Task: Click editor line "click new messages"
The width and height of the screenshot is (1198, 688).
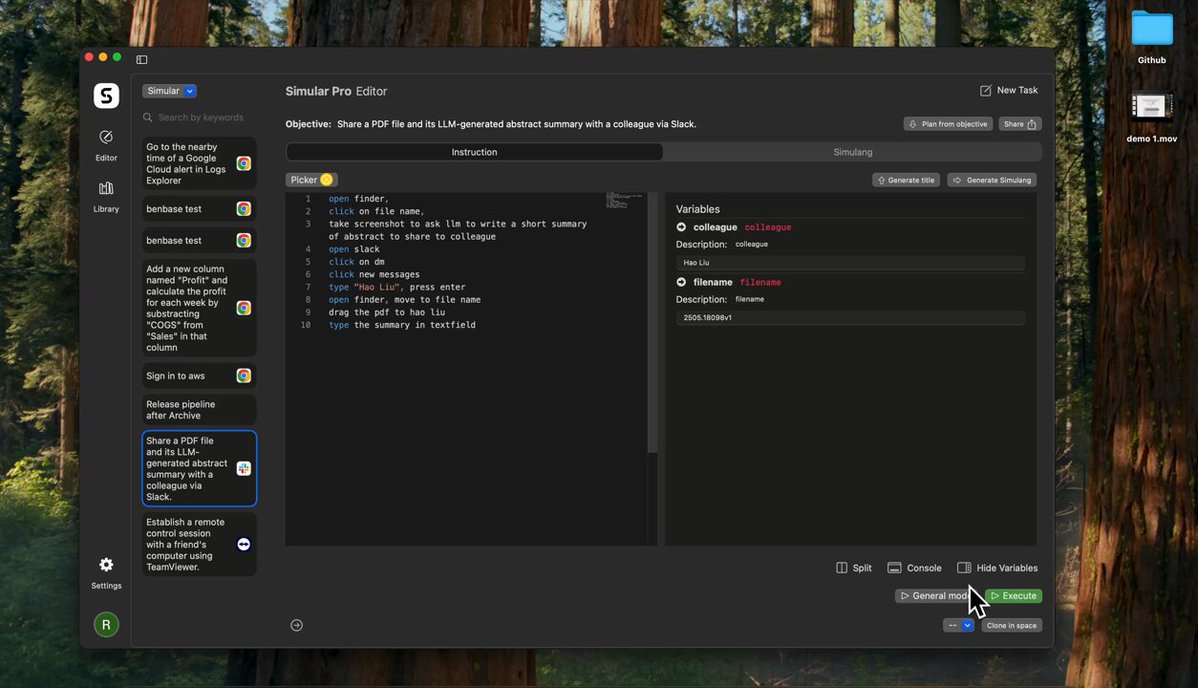Action: pyautogui.click(x=374, y=274)
